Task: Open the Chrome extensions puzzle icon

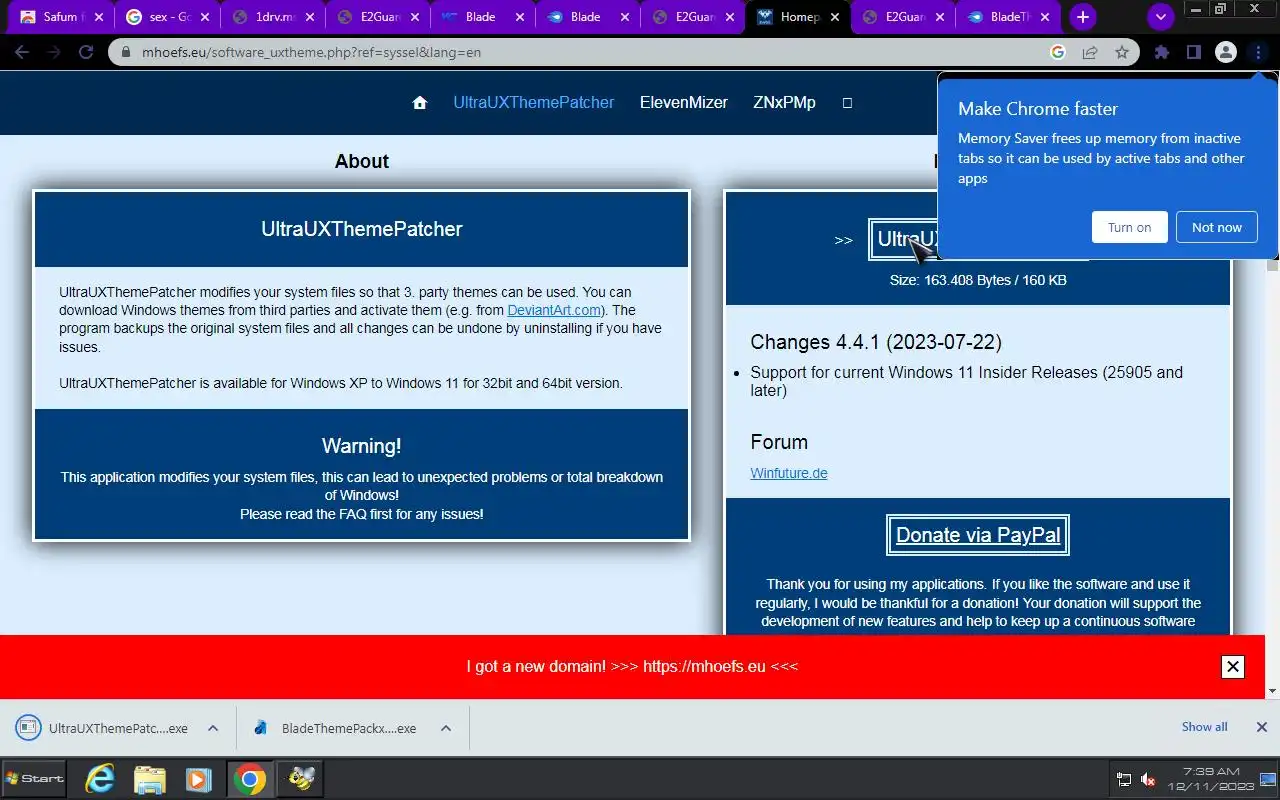Action: point(1161,52)
